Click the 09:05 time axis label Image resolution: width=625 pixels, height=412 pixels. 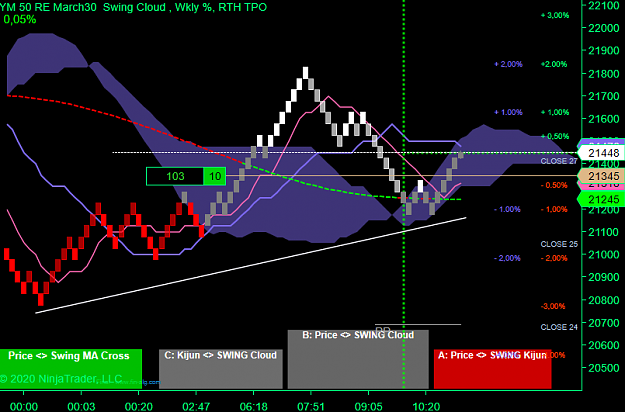pos(368,407)
